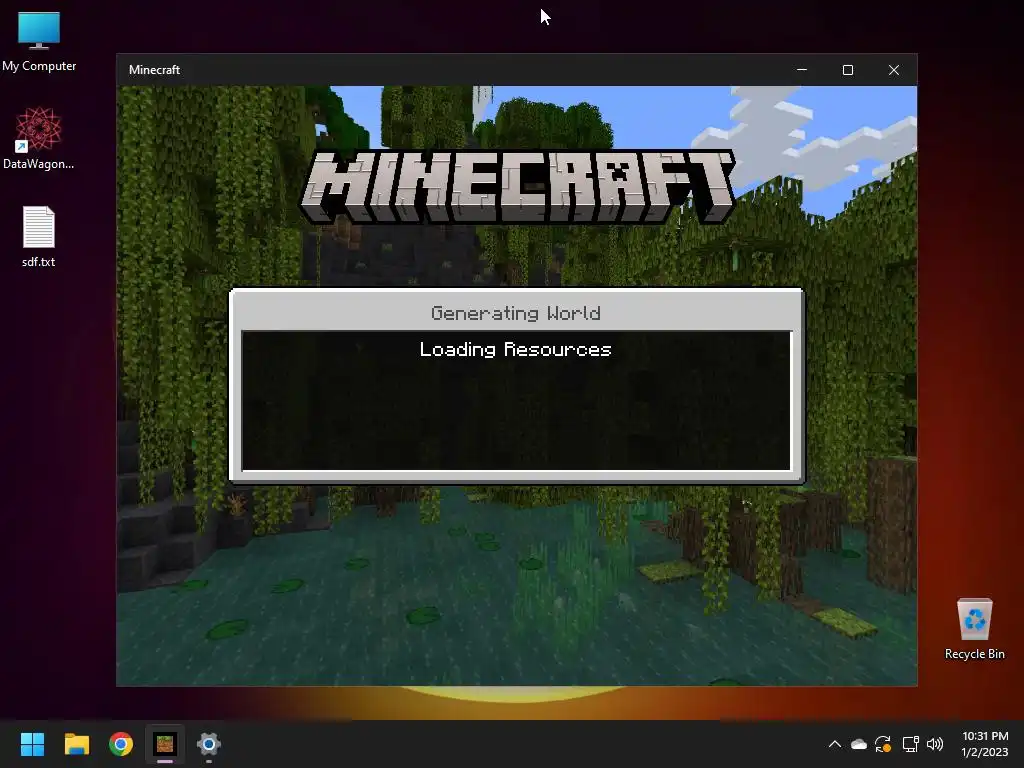Screen dimensions: 1024x768
Task: Open the My Computer desktop icon
Action: point(39,41)
